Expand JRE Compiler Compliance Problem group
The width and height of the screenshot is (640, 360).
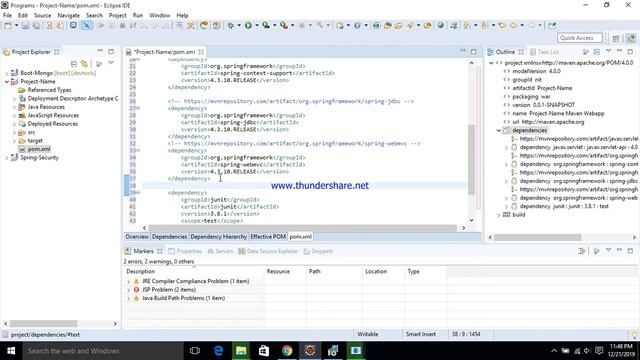tap(129, 281)
